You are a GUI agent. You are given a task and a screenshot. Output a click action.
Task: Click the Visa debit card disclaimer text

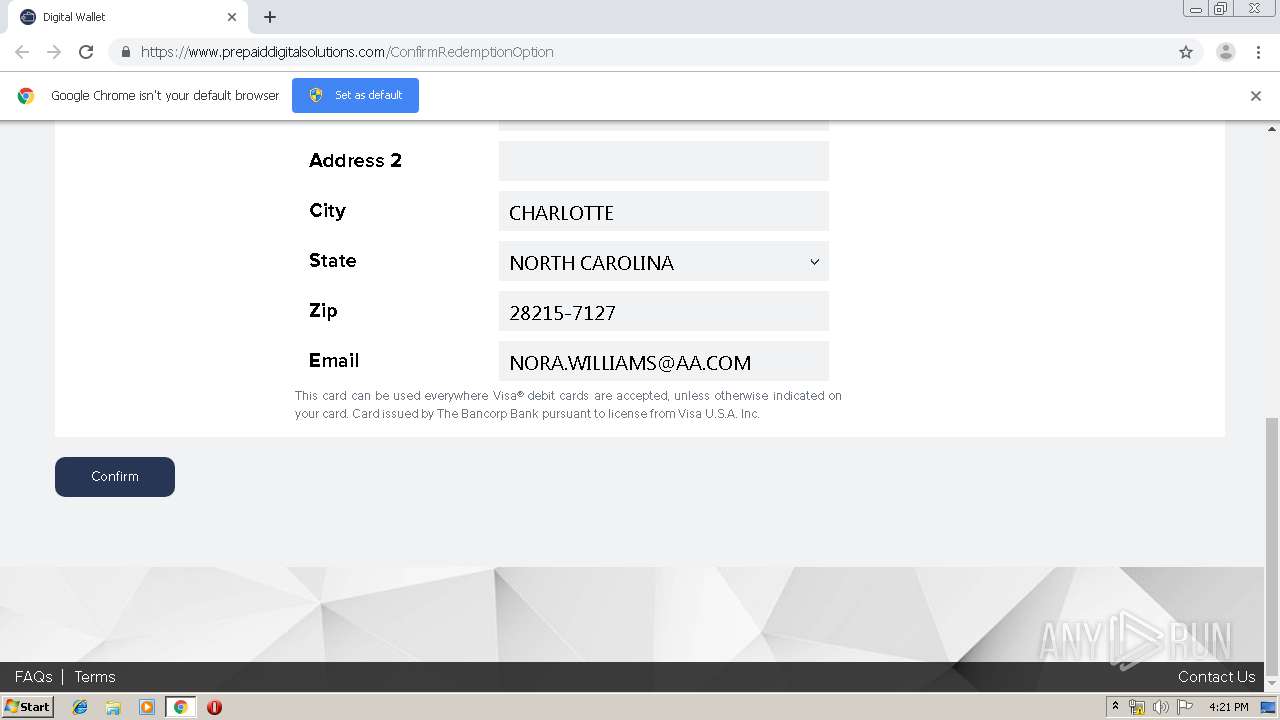coord(568,405)
